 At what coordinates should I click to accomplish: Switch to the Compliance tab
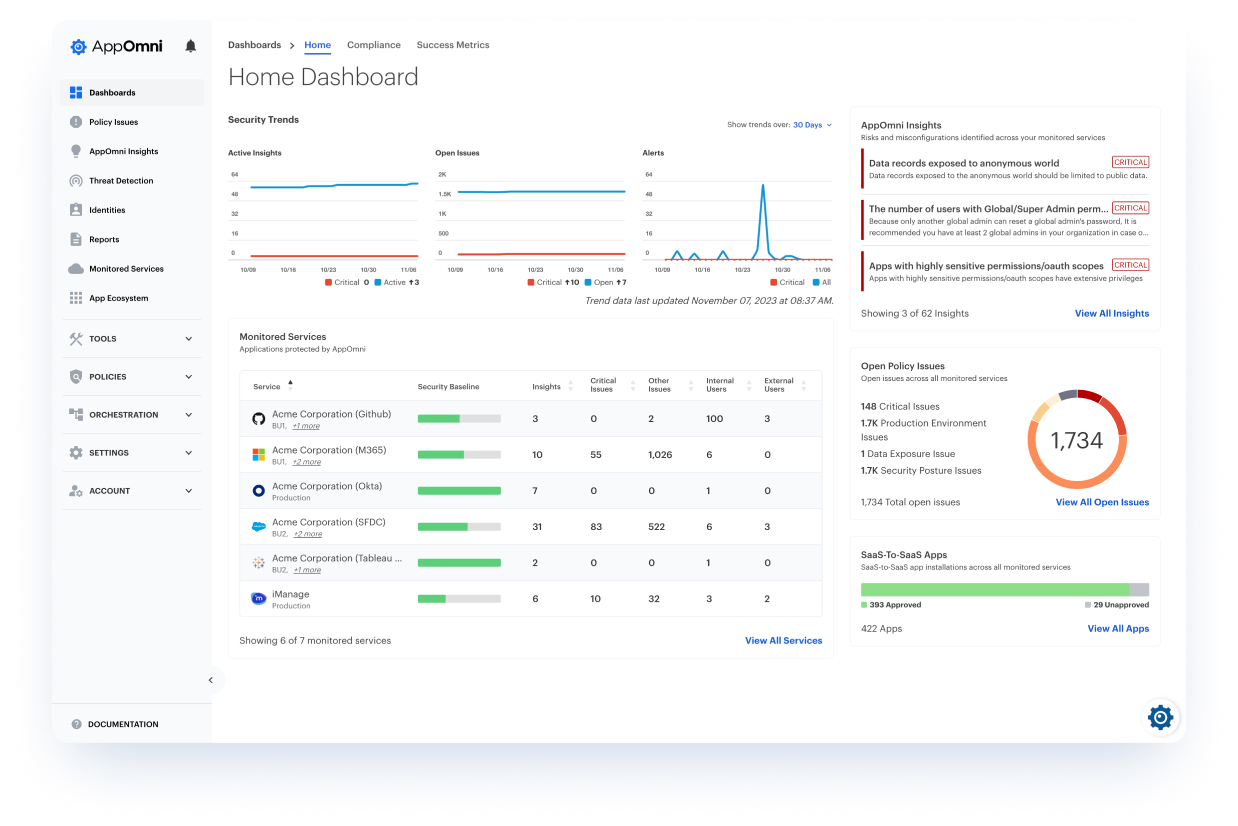373,45
